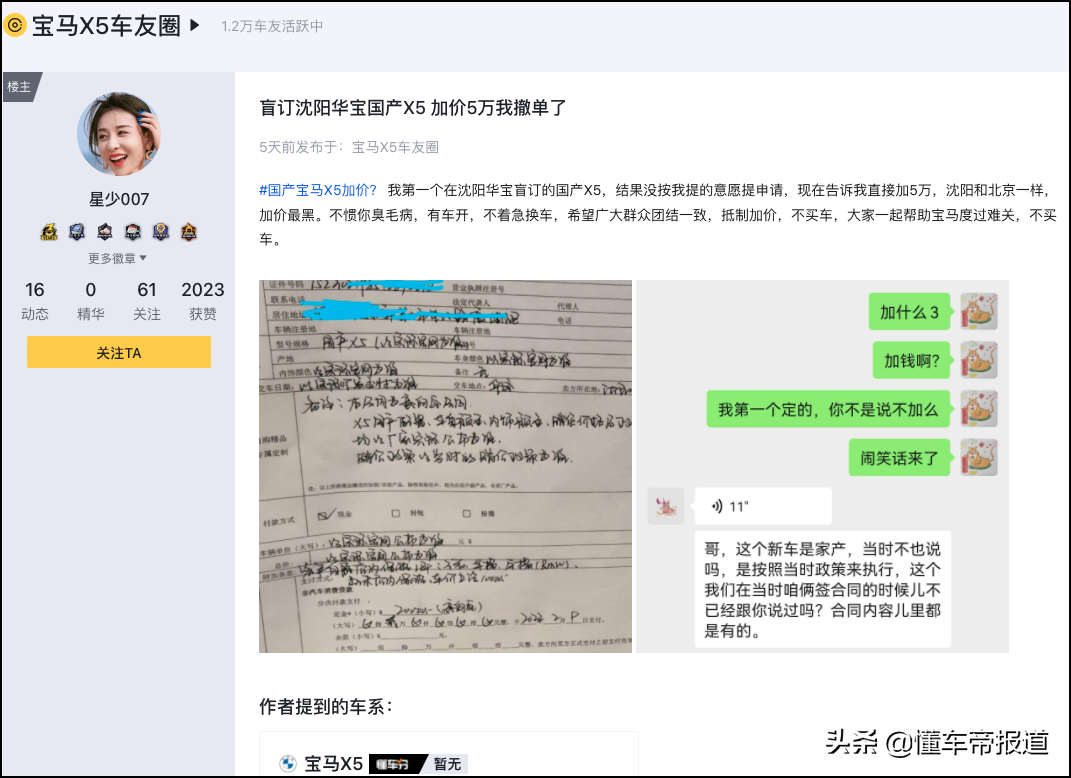Click the 暂无 score value
The image size is (1071, 778).
coord(447,764)
